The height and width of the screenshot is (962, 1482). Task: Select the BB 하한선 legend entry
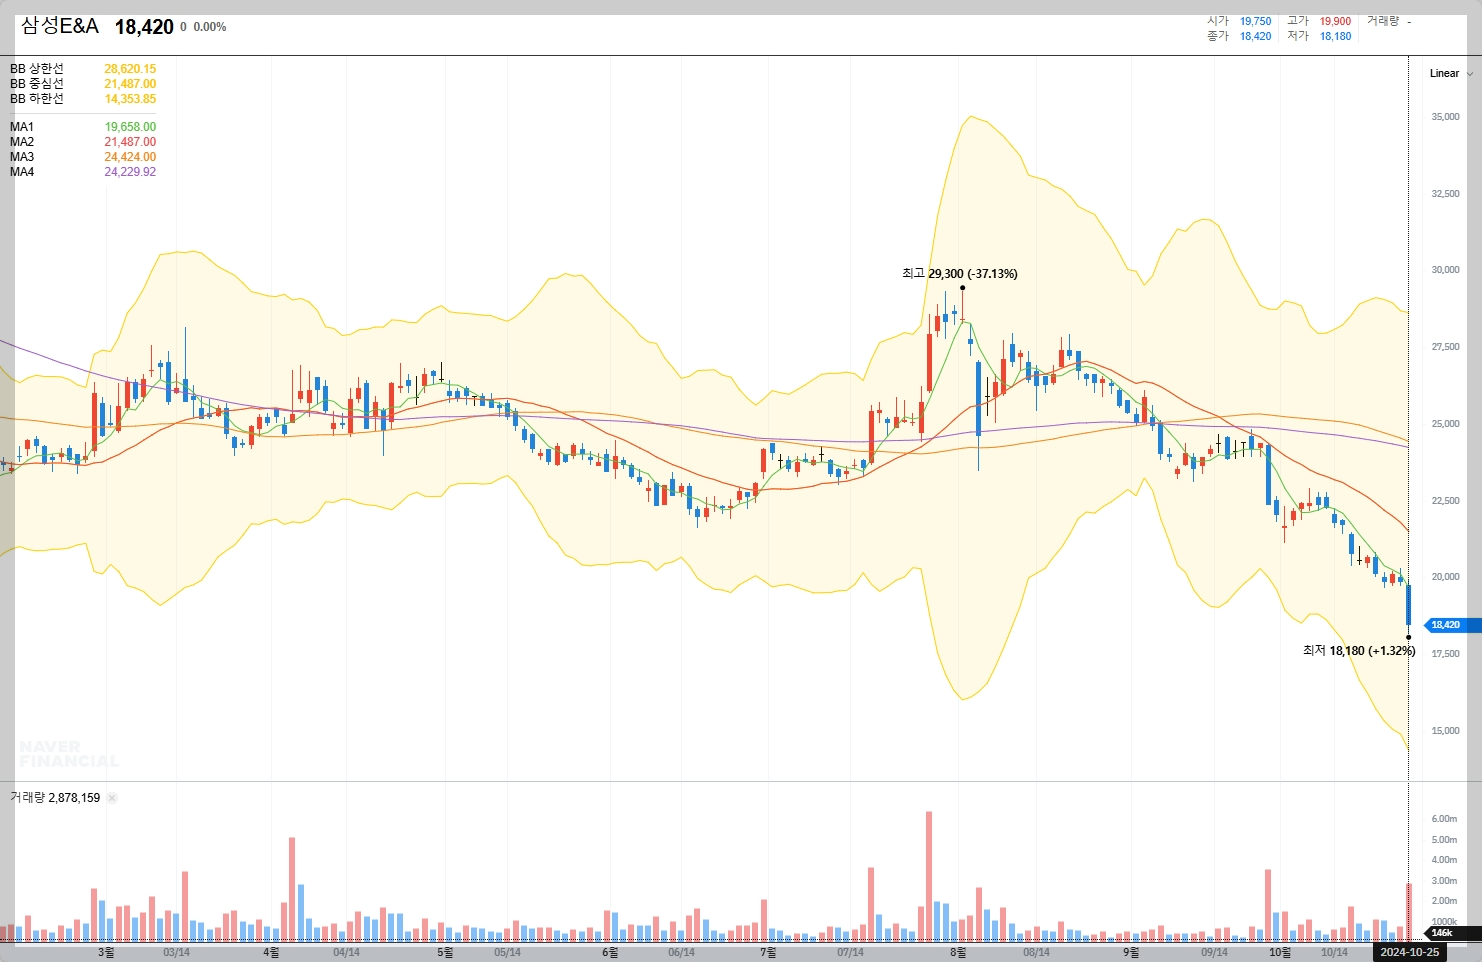[x=37, y=99]
